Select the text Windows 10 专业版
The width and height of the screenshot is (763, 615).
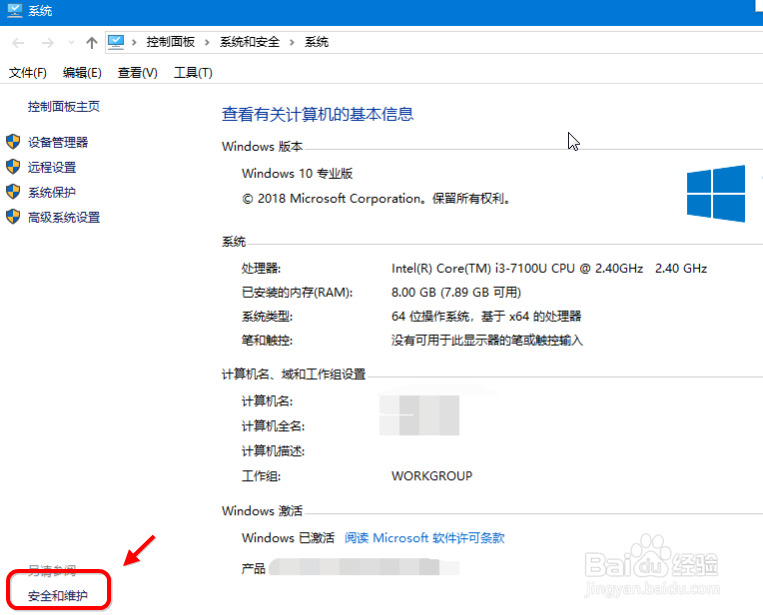(297, 173)
